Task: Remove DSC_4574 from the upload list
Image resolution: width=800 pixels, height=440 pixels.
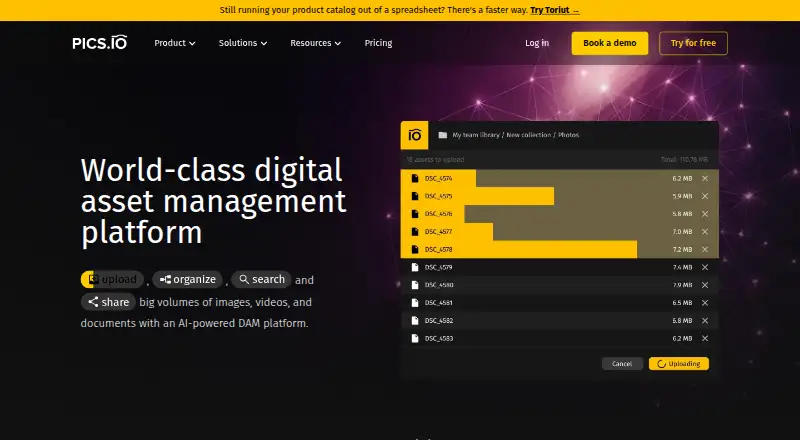Action: pyautogui.click(x=705, y=179)
